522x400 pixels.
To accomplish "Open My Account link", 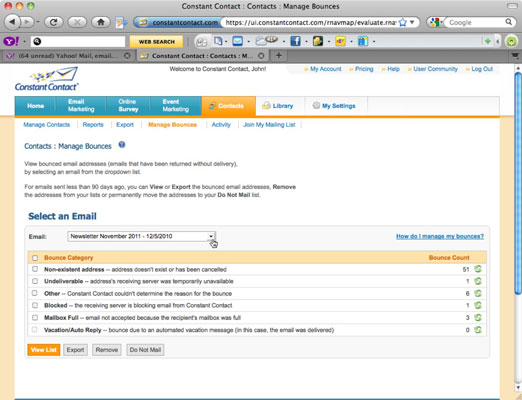I will [325, 69].
